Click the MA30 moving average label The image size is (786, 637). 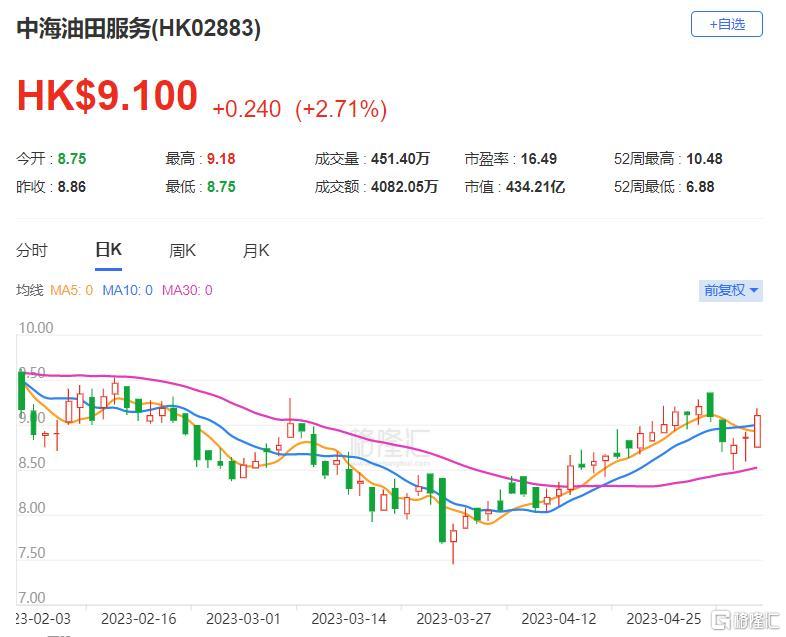(187, 290)
